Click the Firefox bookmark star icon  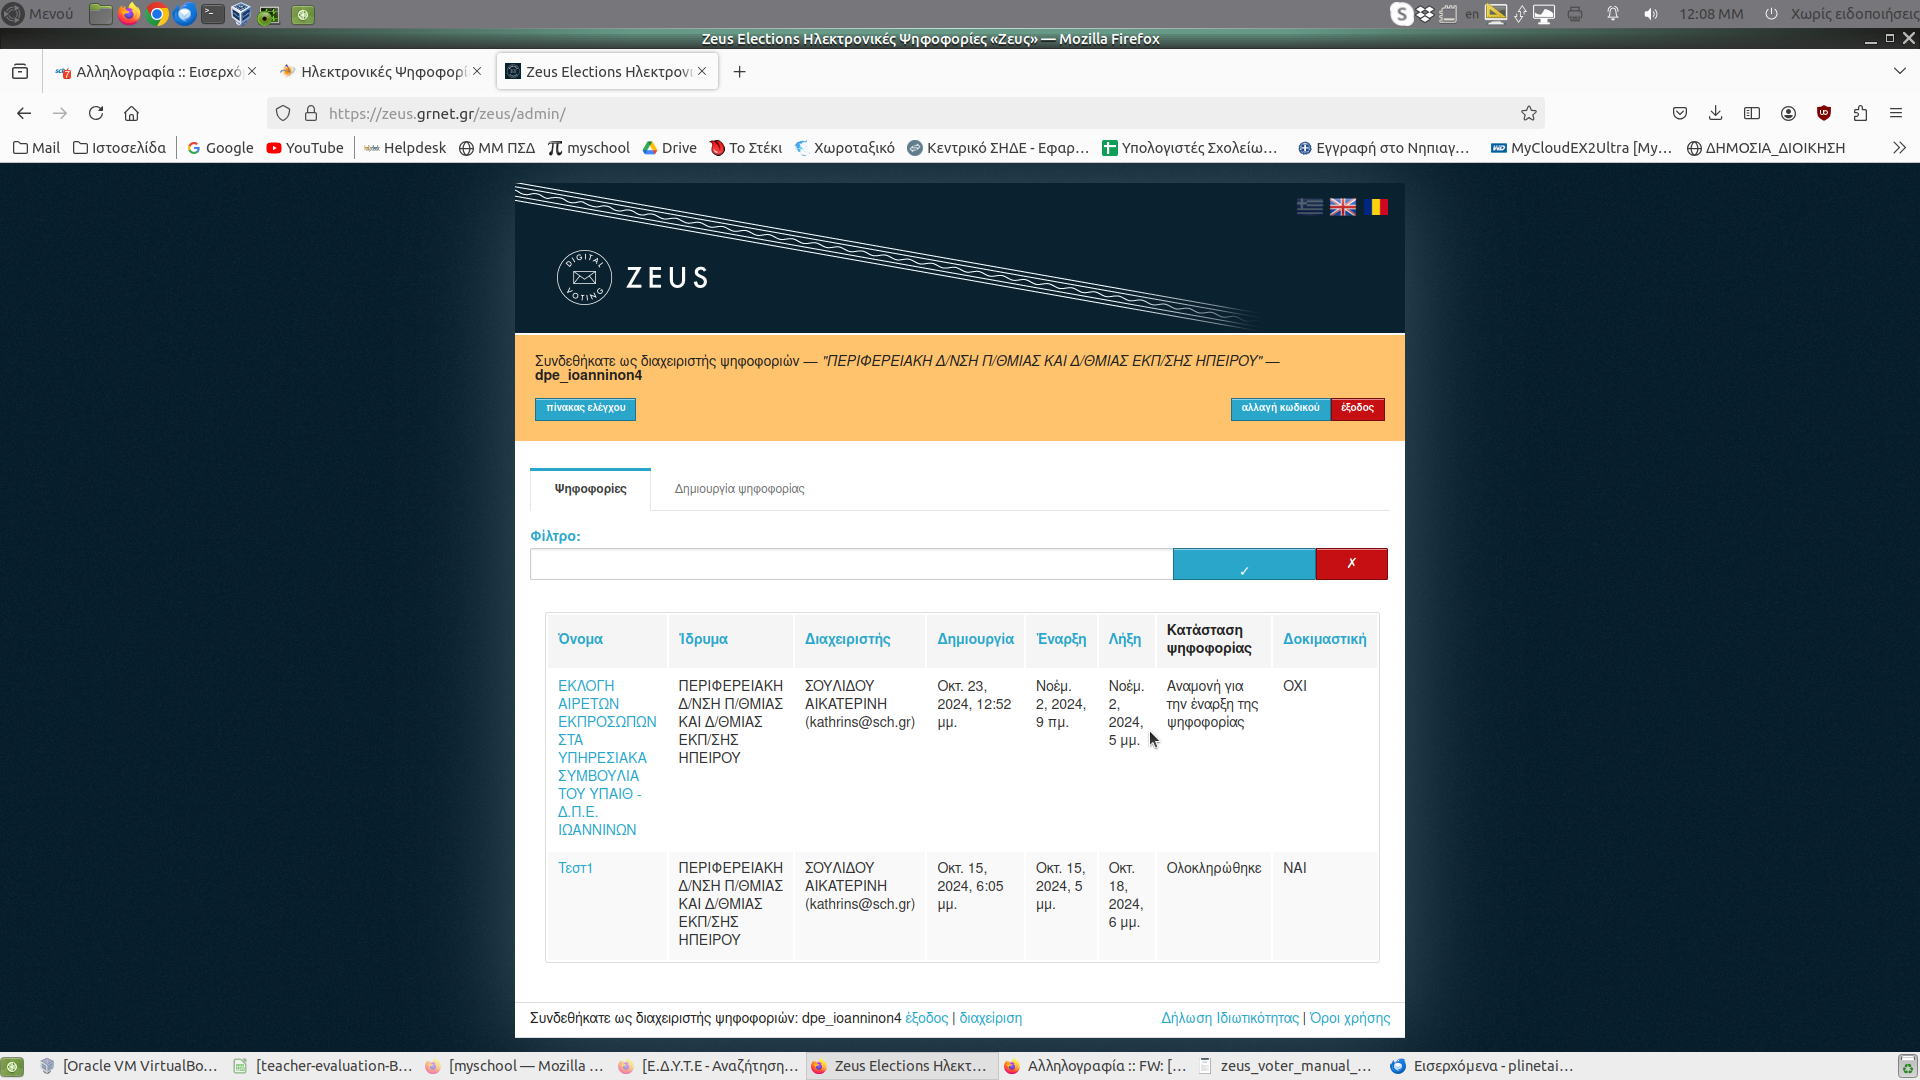[x=1528, y=113]
